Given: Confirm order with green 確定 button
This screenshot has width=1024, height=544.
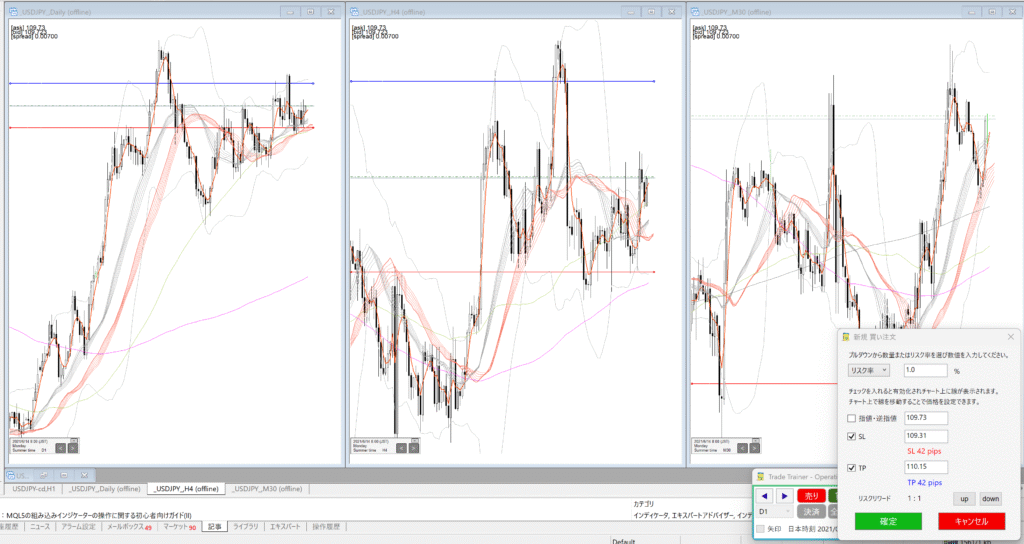Looking at the screenshot, I should coord(888,521).
